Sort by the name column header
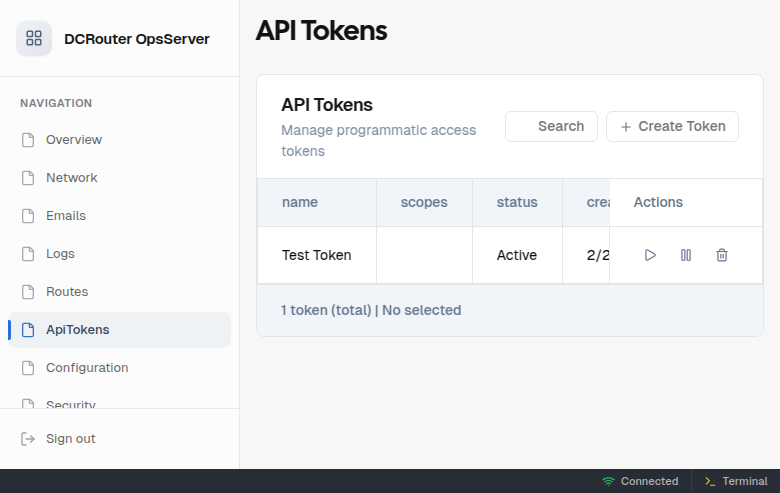This screenshot has width=780, height=493. 300,202
